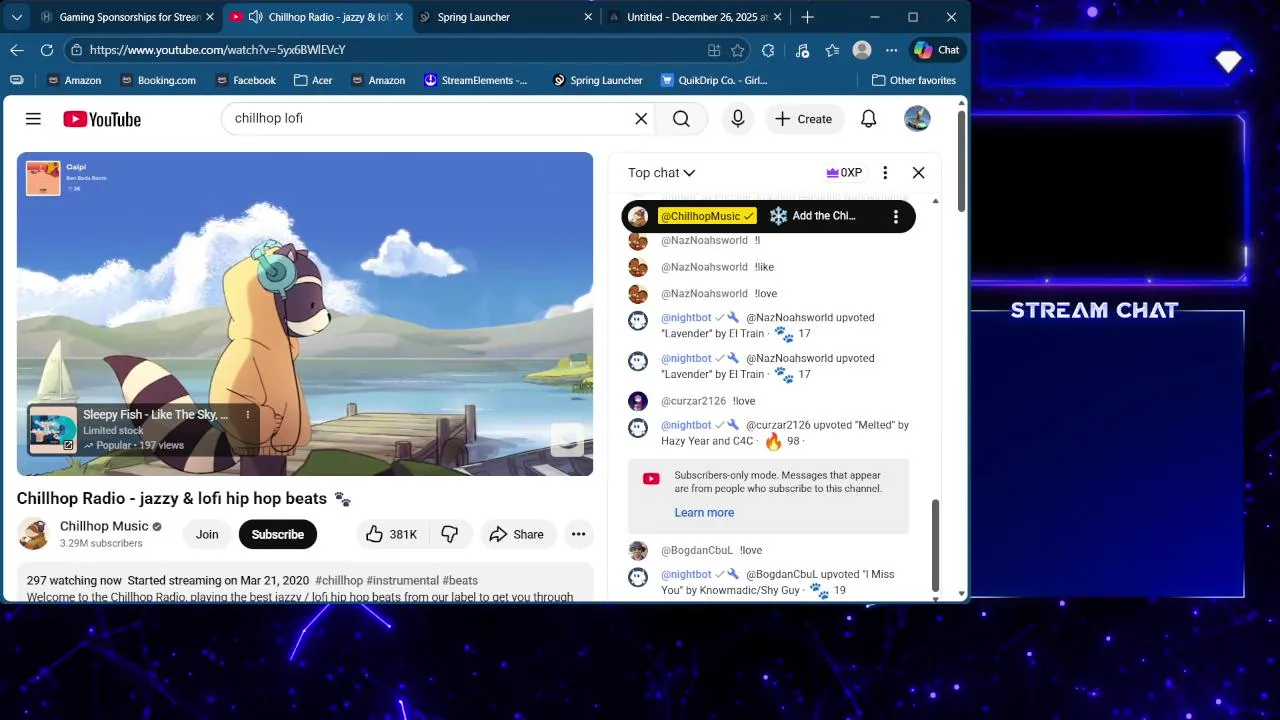Open pinned message options menu
The image size is (1280, 720).
[896, 216]
